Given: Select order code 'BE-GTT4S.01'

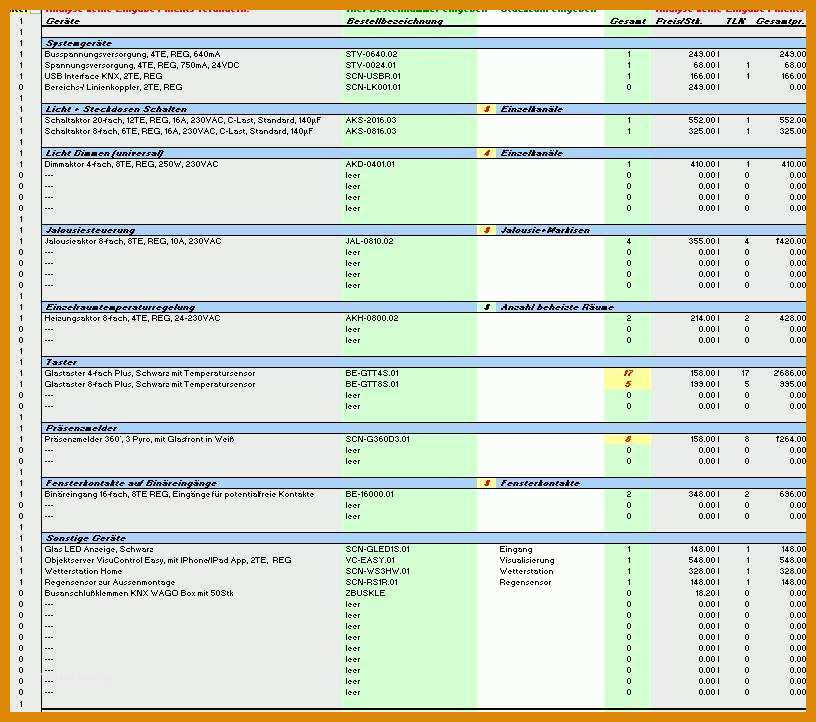Looking at the screenshot, I should click(x=372, y=373).
